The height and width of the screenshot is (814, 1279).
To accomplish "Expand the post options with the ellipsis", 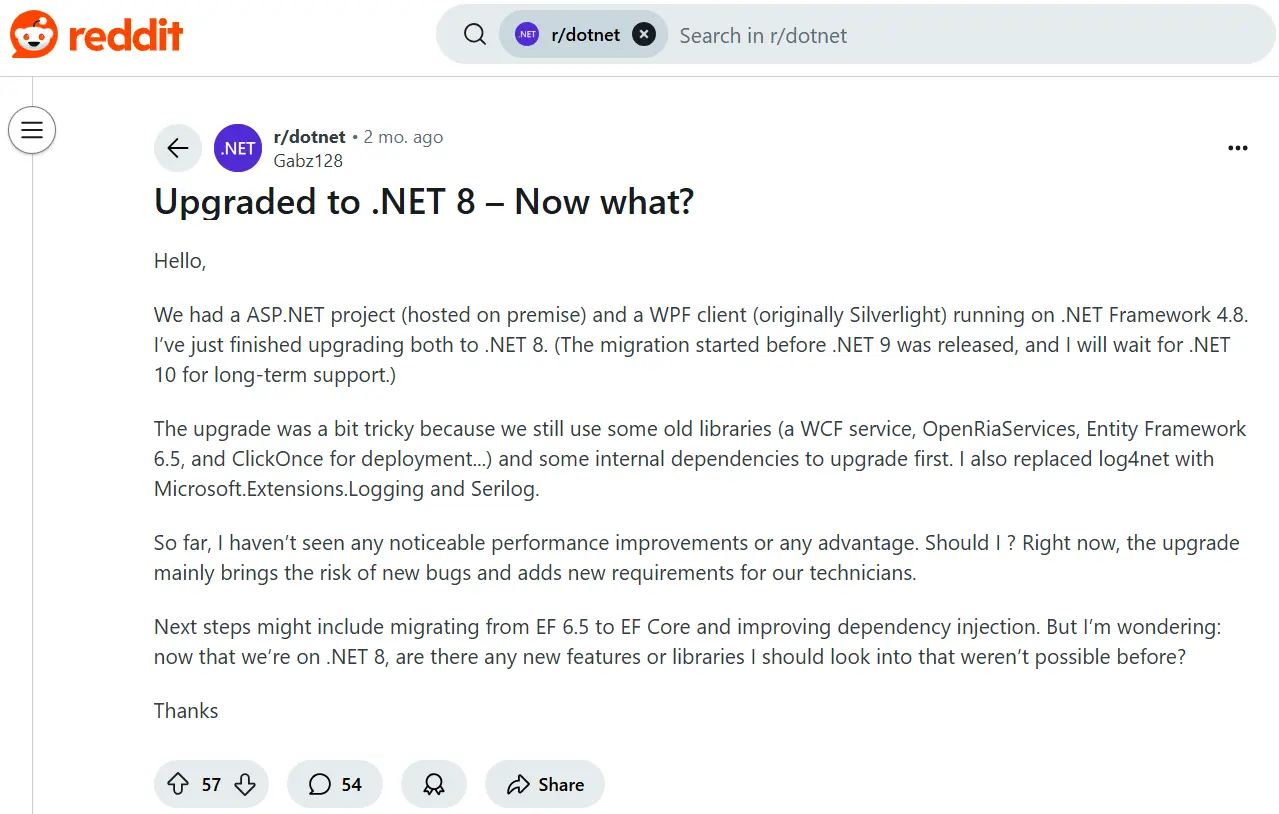I will point(1237,148).
